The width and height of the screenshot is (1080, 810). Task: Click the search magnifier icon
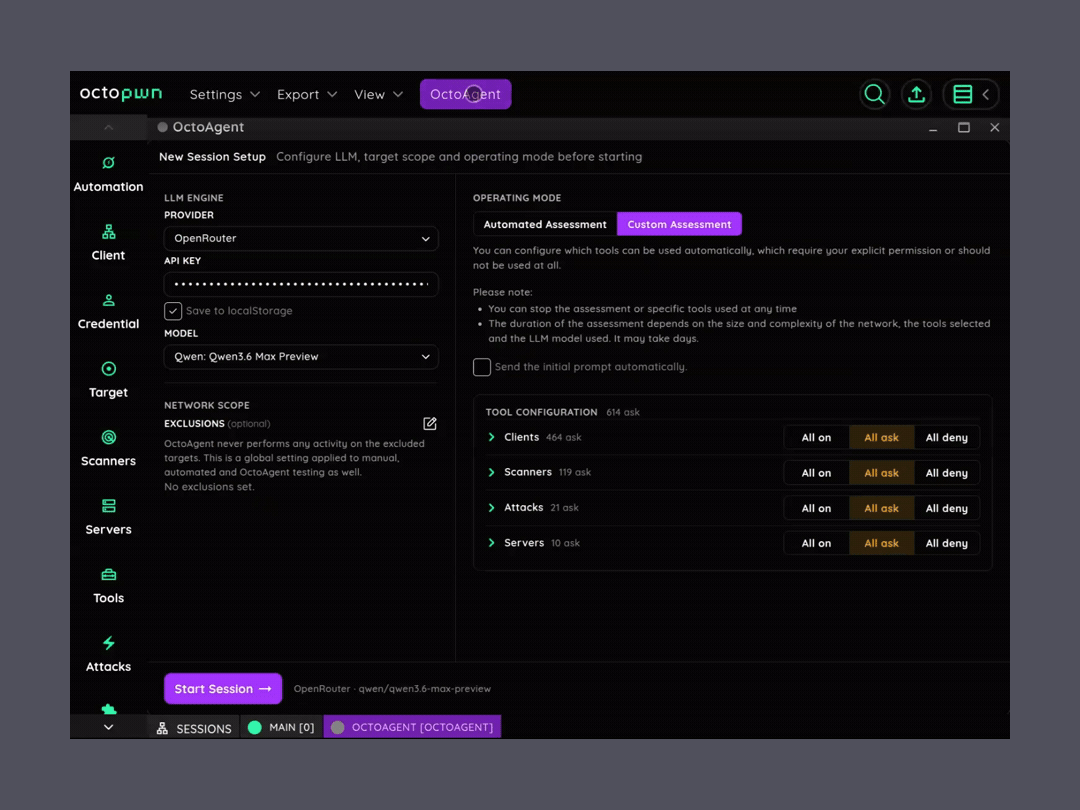(875, 94)
